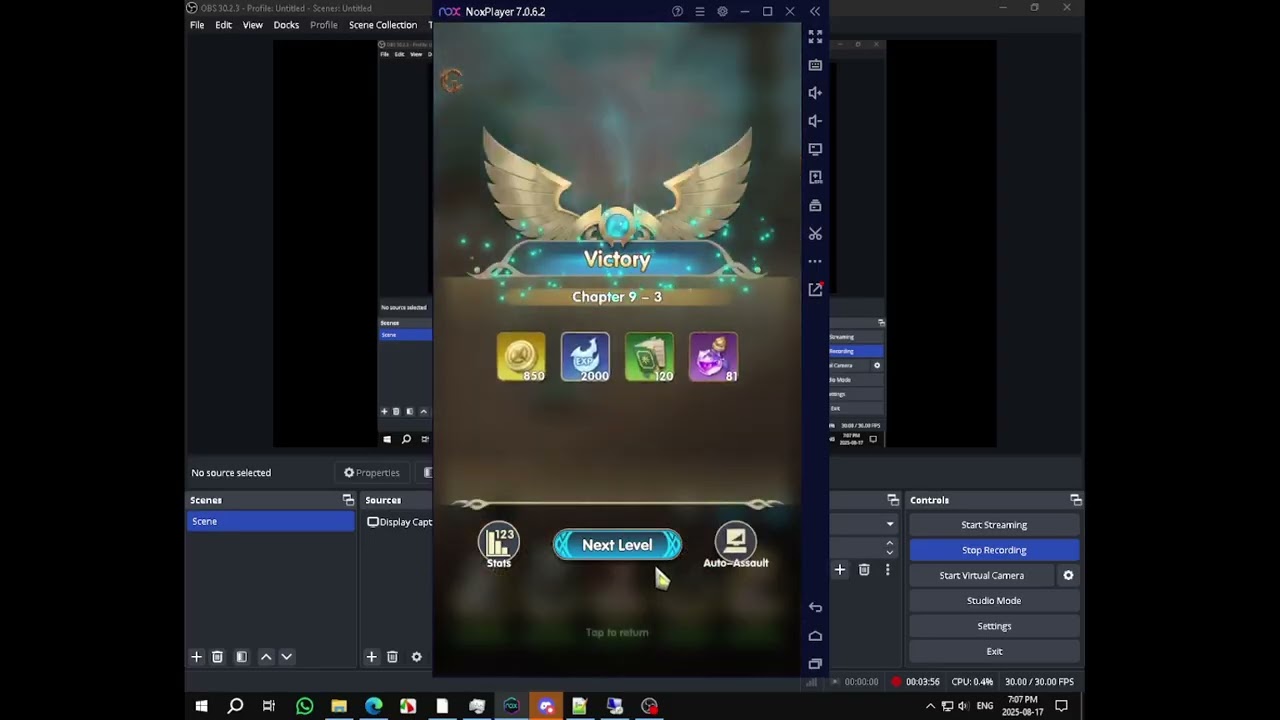Tap the Next Level button
The height and width of the screenshot is (720, 1280).
pos(617,545)
